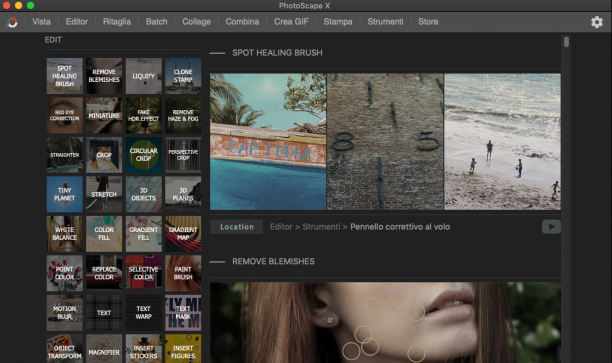Select the Crop tile
612x363 pixels.
click(x=104, y=155)
